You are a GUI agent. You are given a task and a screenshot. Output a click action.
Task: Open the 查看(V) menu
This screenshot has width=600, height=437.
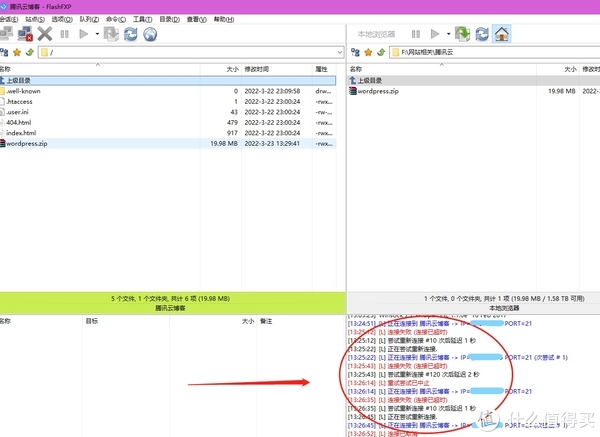197,19
